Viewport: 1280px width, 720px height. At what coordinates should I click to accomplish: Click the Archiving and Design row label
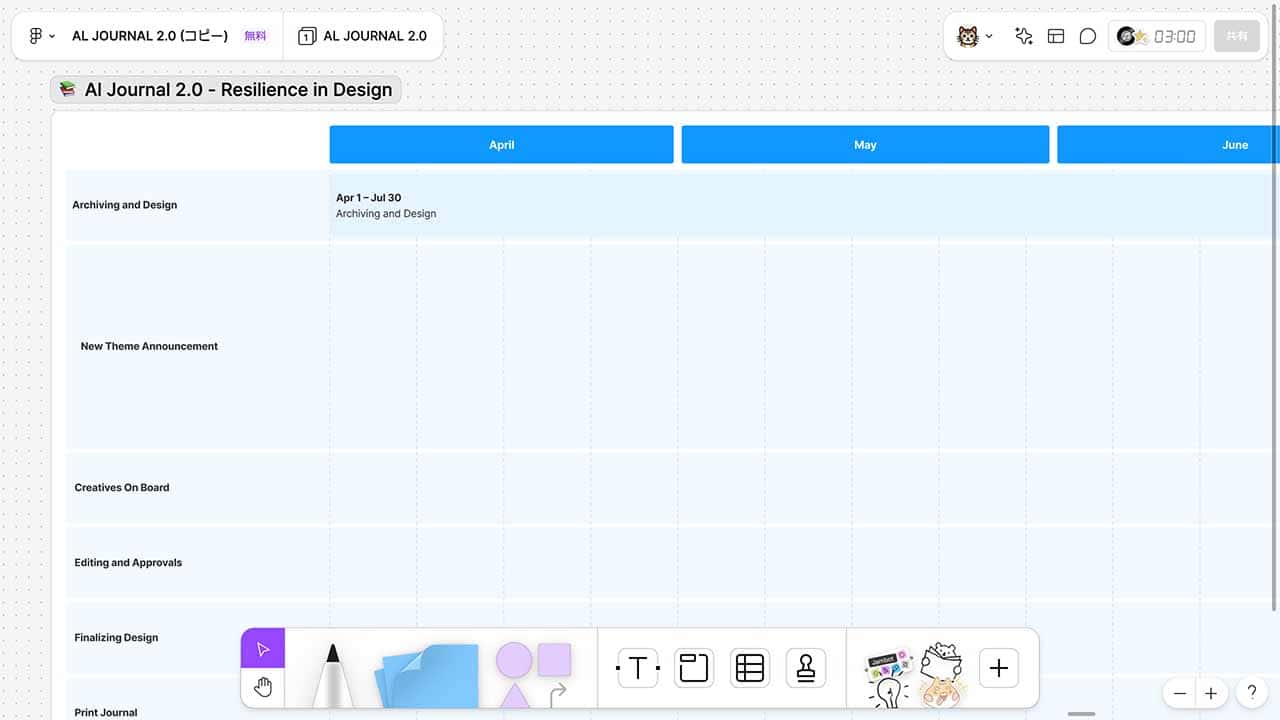[x=124, y=205]
